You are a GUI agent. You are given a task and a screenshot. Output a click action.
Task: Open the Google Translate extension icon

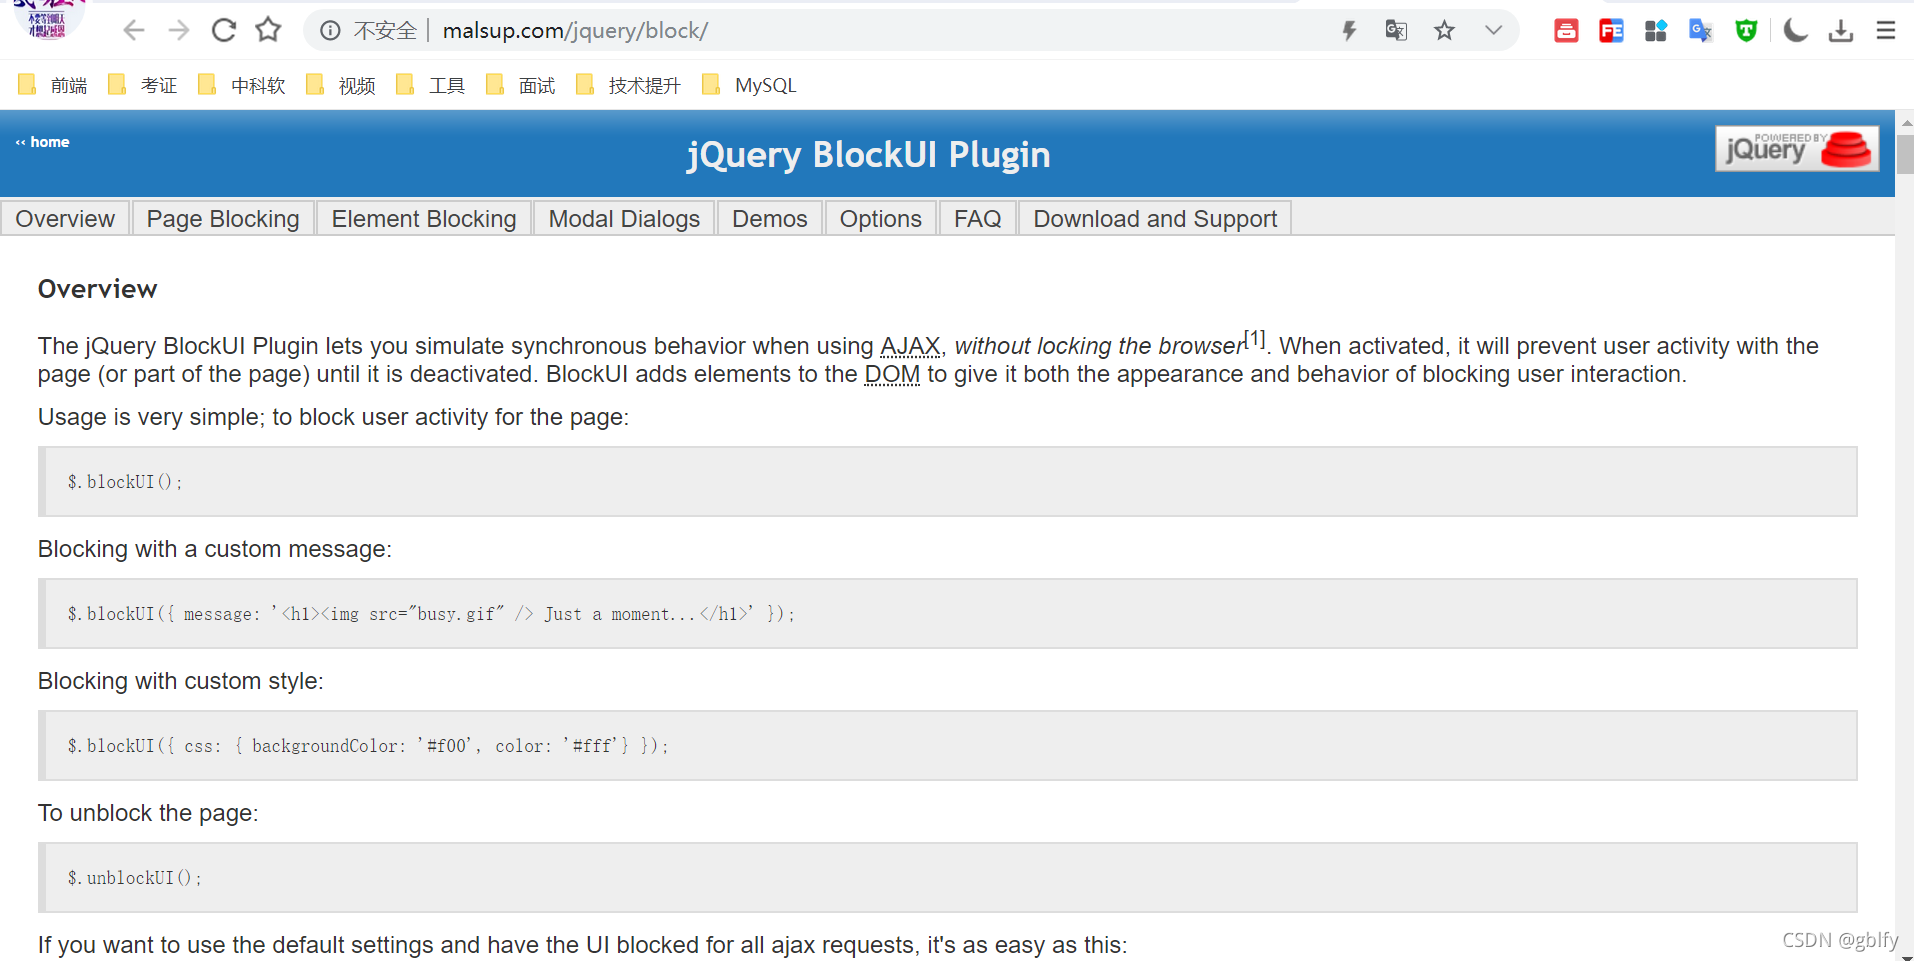click(1701, 31)
